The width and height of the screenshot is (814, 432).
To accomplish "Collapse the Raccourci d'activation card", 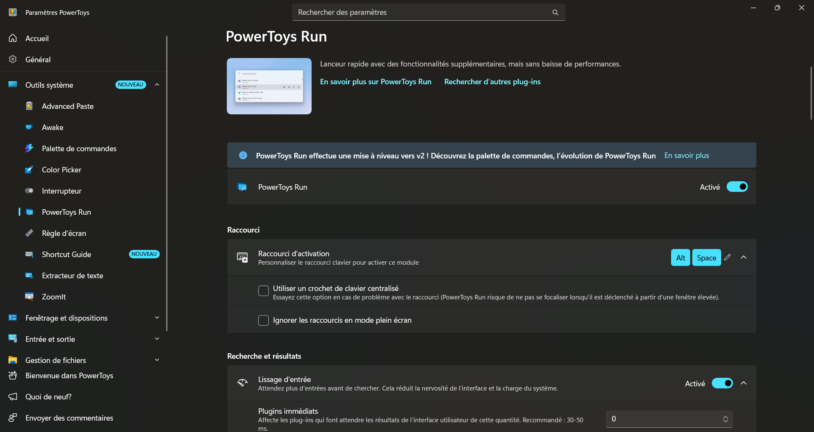I will 743,258.
